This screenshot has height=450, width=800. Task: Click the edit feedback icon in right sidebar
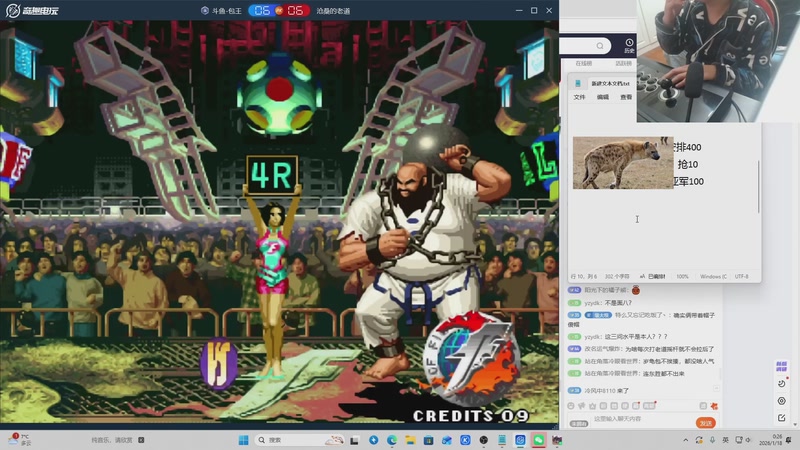point(782,418)
